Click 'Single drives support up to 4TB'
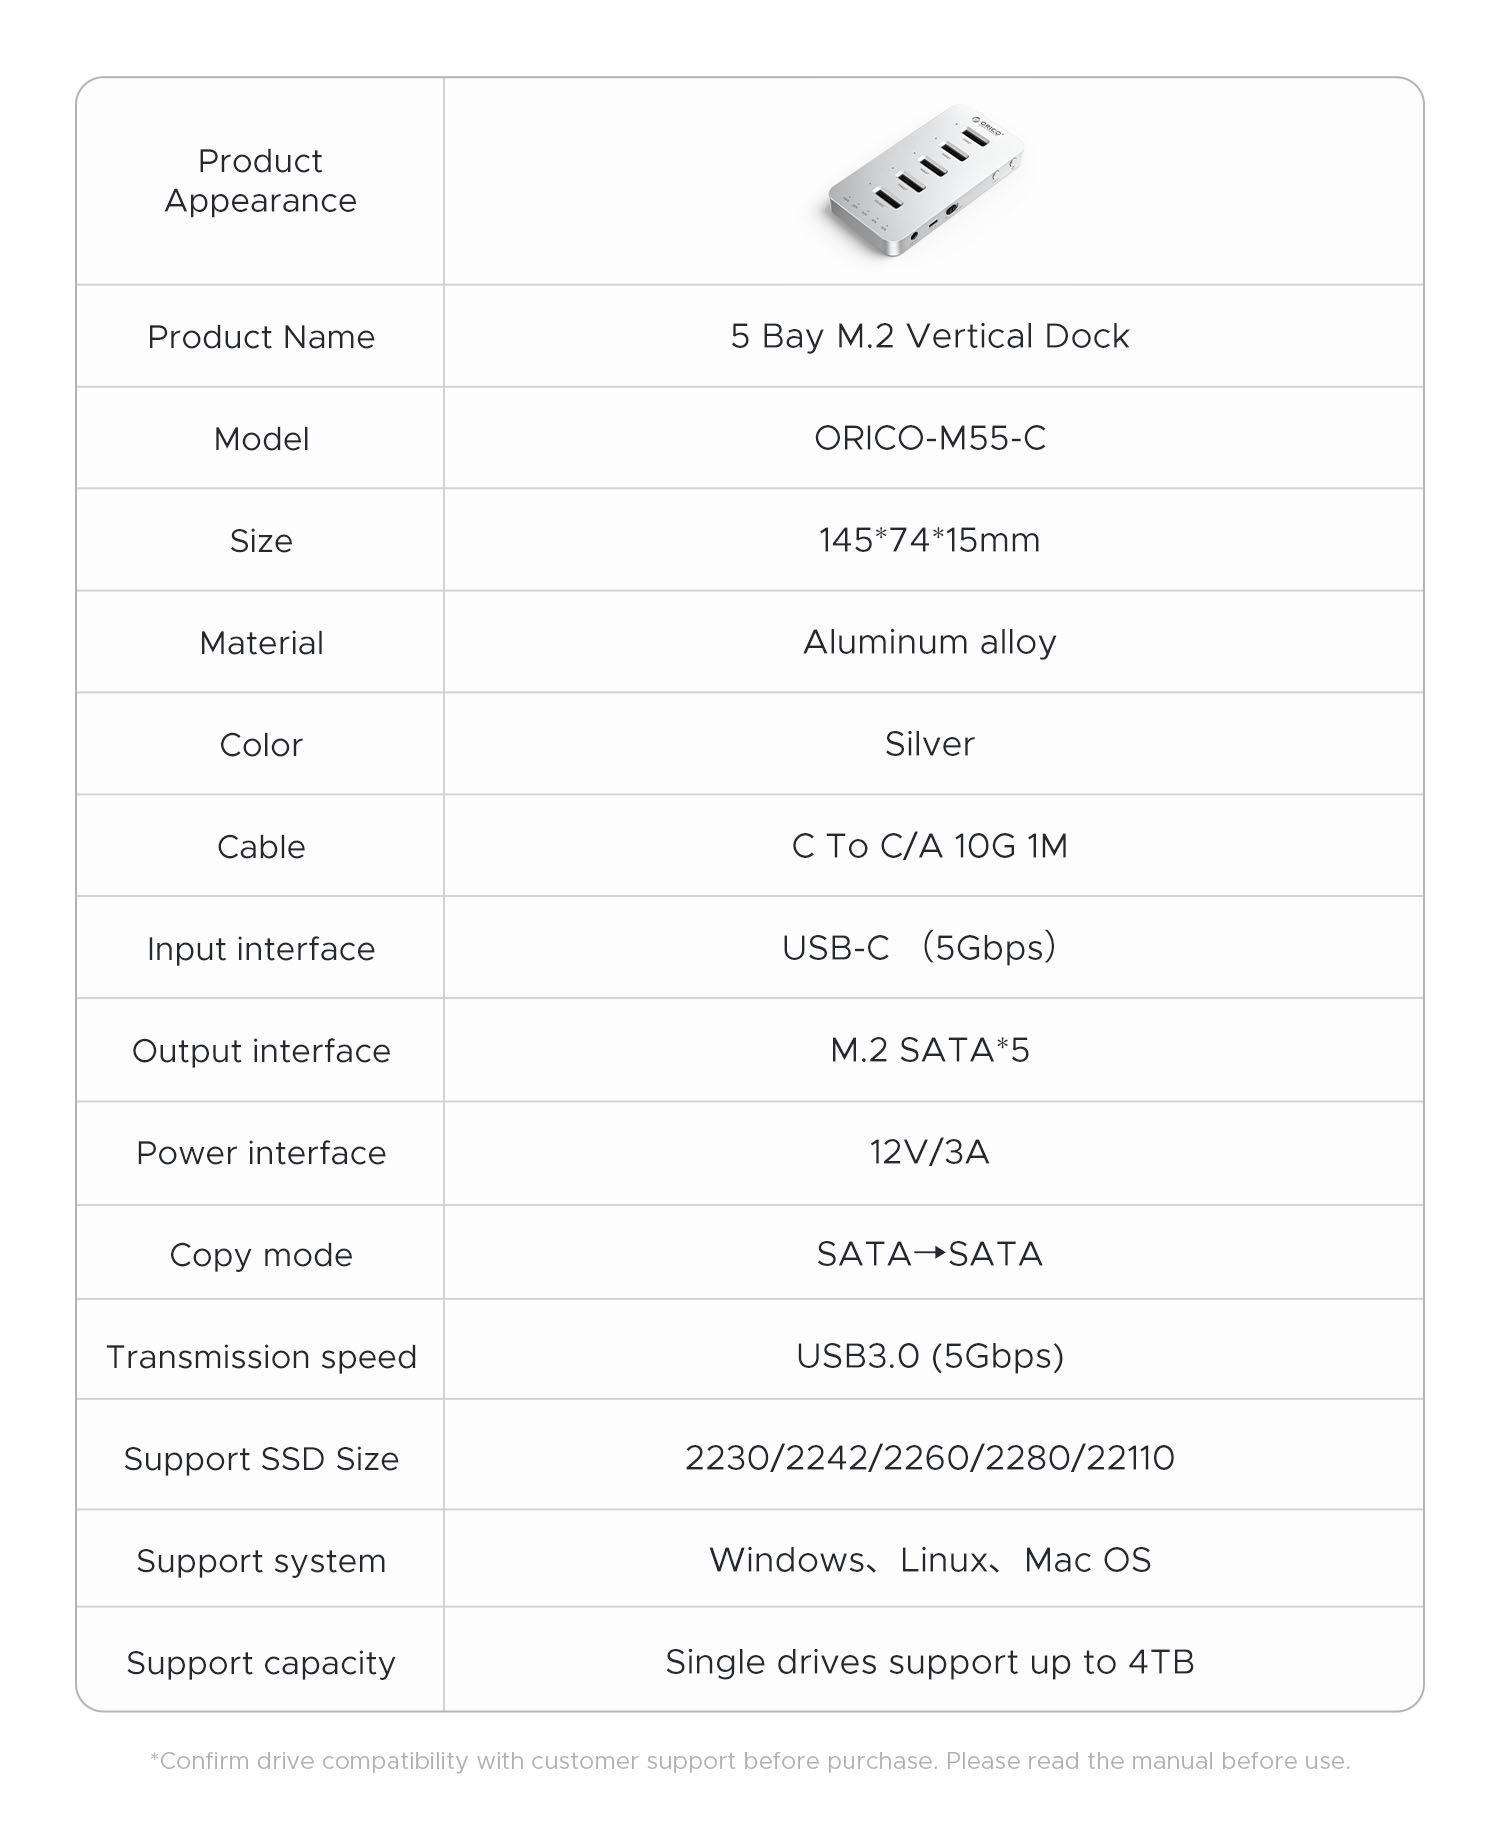The width and height of the screenshot is (1500, 1846). 929,1662
